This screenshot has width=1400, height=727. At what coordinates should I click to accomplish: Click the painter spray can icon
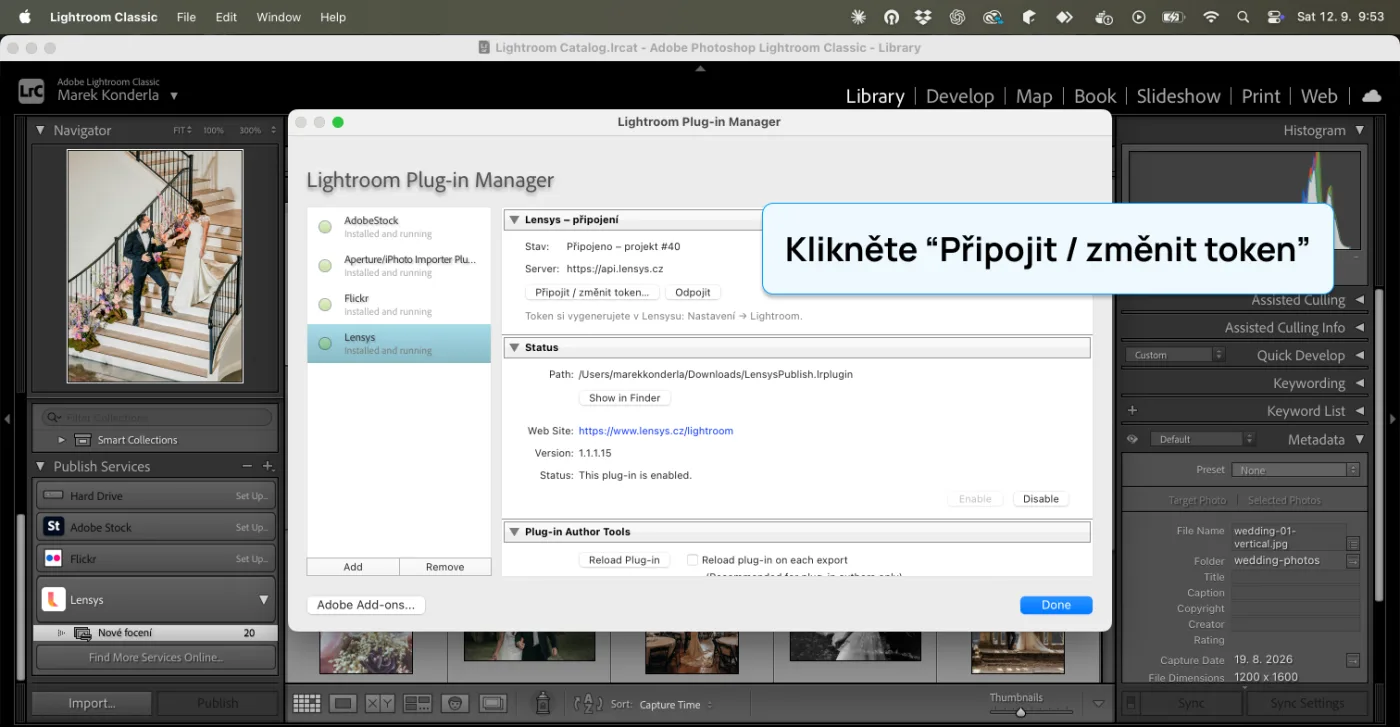click(x=543, y=703)
